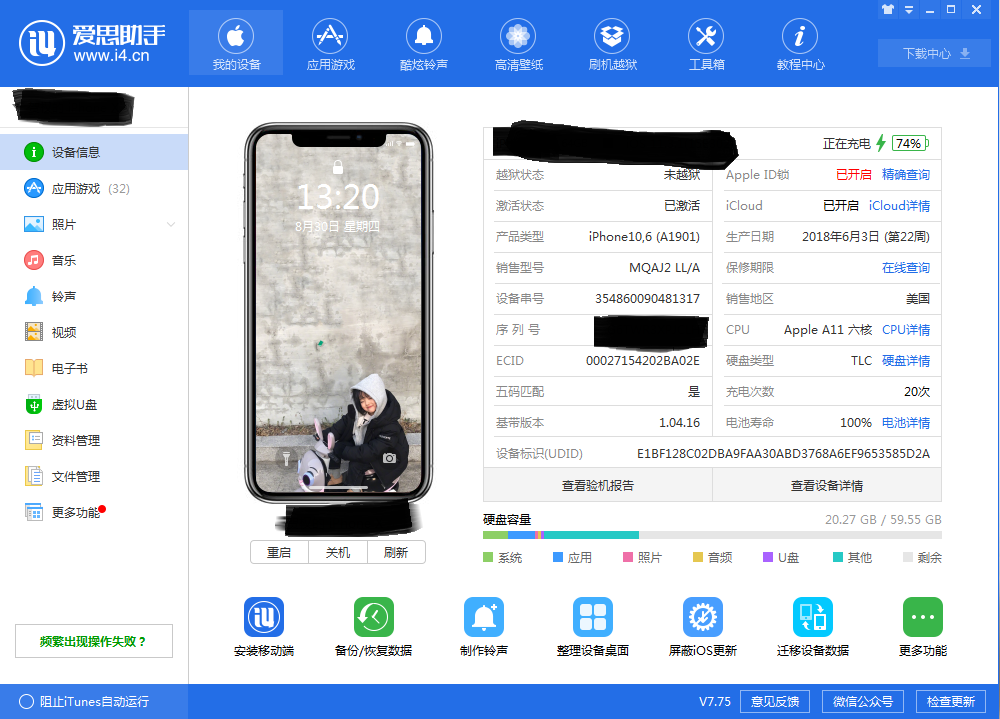1000x719 pixels.
Task: Open 电子书 ebooks in the sidebar
Action: (94, 369)
